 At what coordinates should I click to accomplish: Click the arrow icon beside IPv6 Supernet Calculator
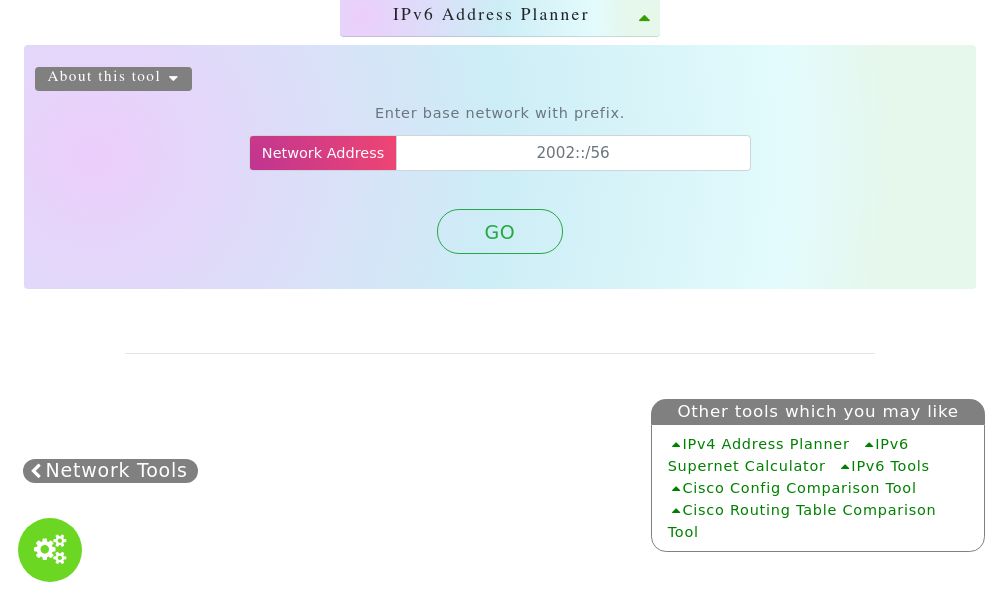[x=869, y=444]
